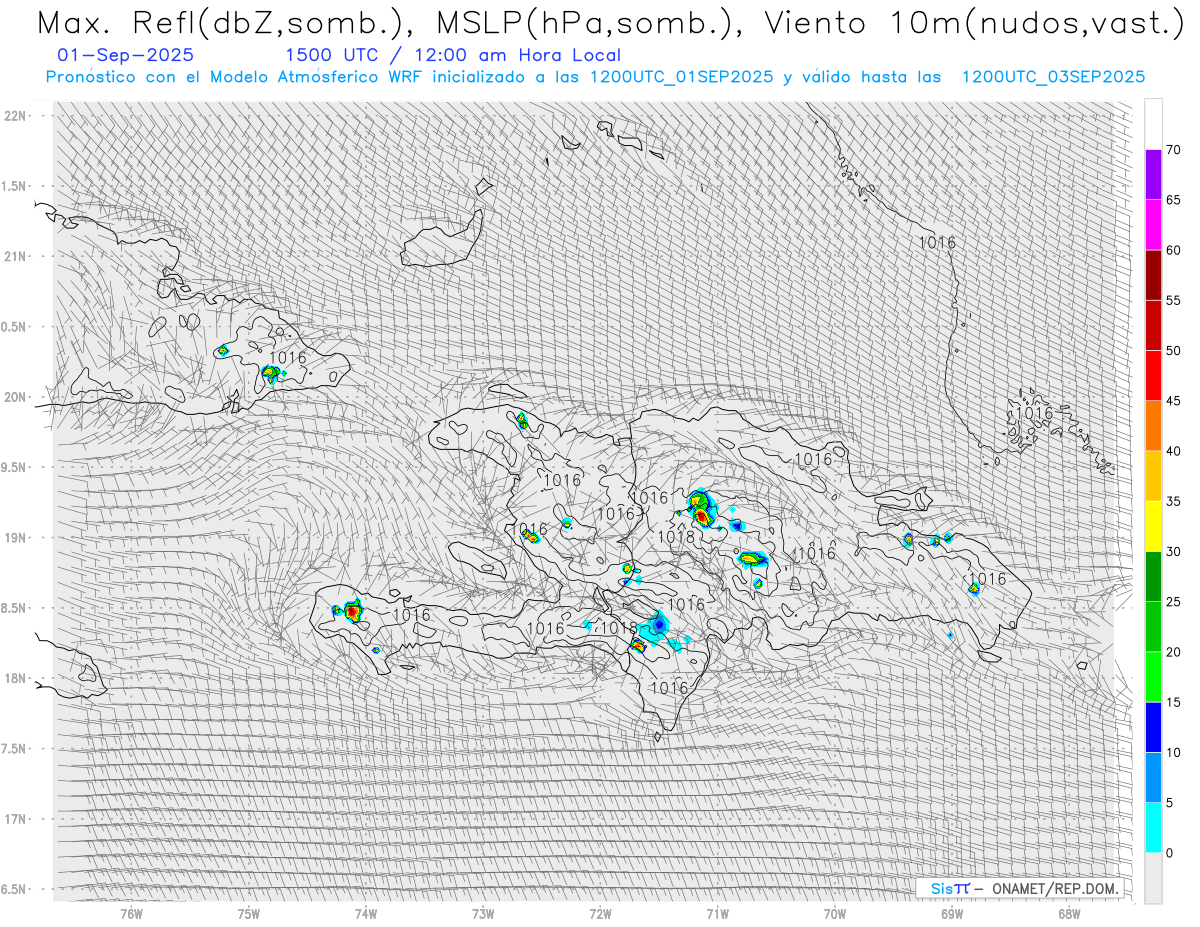Click the '19N' latitude axis label
Image resolution: width=1200 pixels, height=927 pixels.
coord(15,538)
